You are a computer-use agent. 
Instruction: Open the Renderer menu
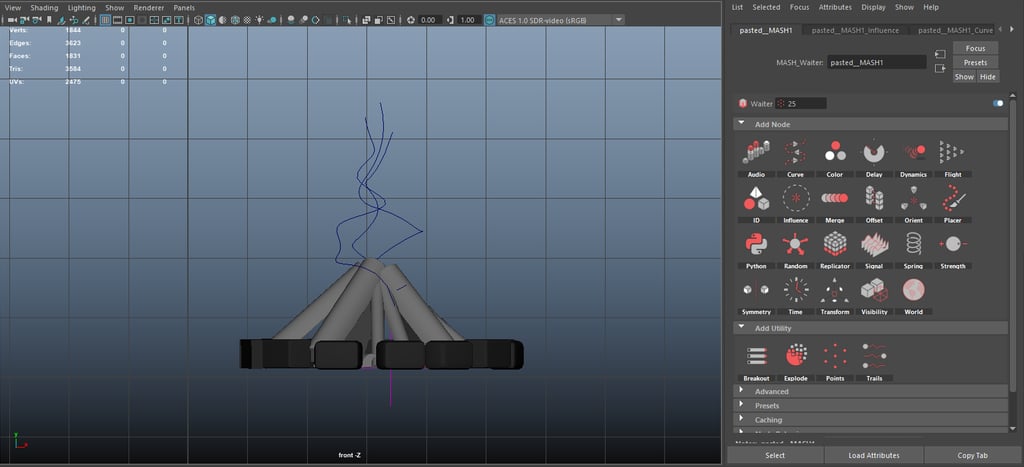pos(148,7)
